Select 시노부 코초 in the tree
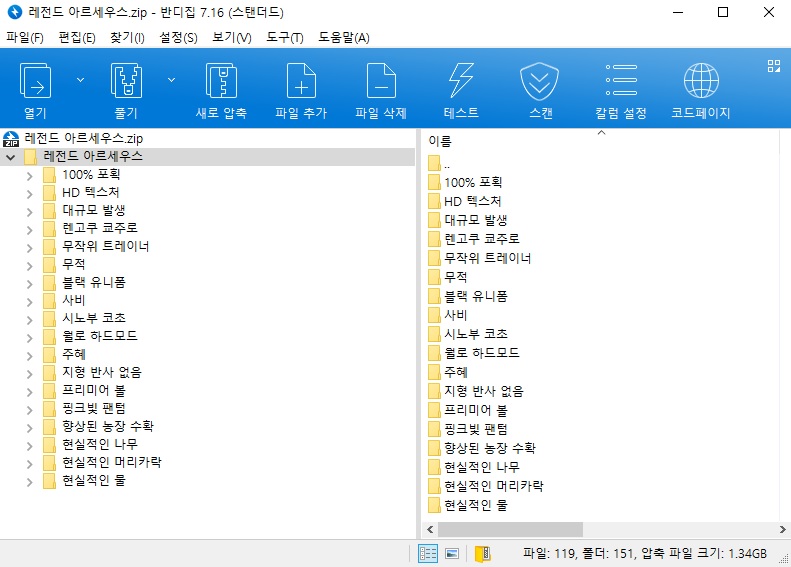Screen dimensions: 791x567 coord(94,318)
